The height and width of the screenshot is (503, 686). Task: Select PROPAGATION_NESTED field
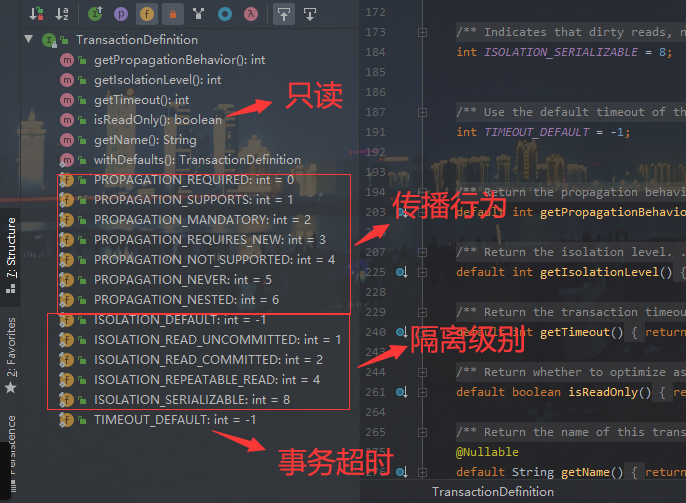[186, 300]
